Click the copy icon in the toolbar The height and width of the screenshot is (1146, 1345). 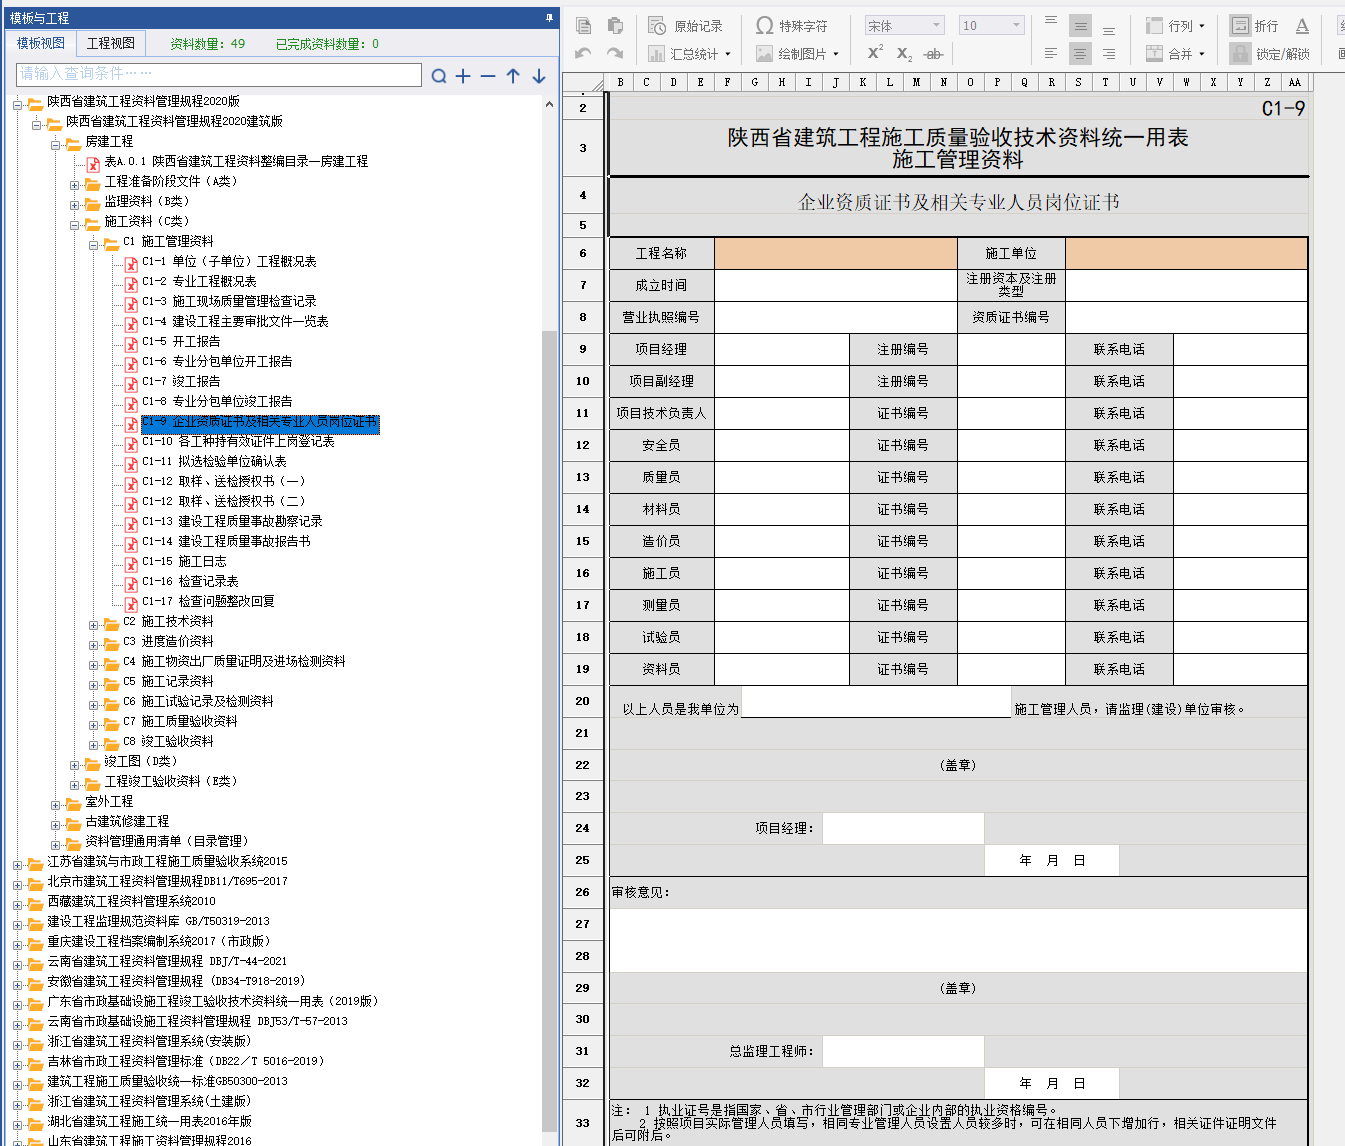point(584,26)
